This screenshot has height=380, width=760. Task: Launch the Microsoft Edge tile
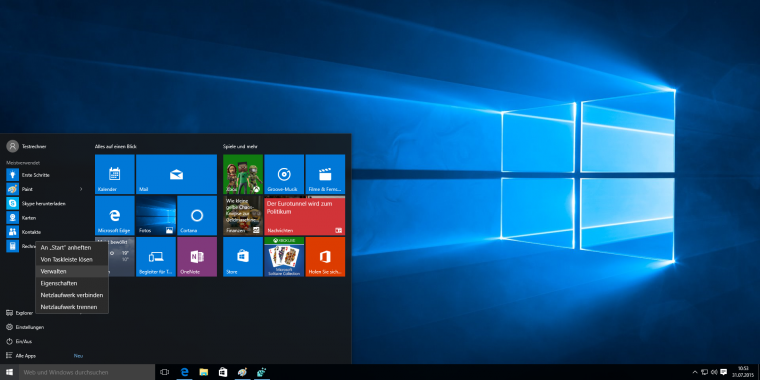[x=114, y=216]
